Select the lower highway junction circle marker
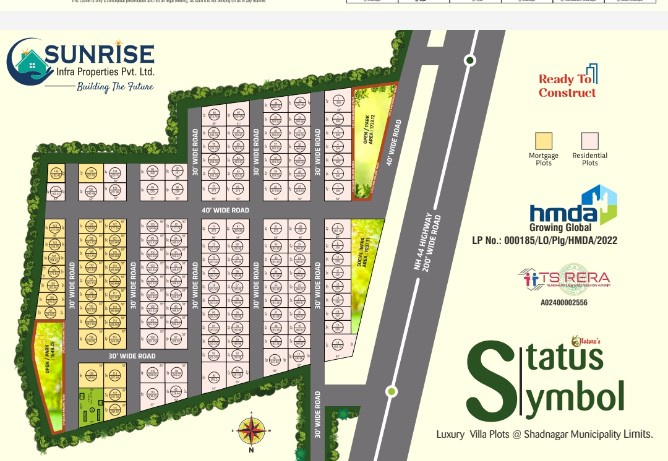 pos(392,391)
